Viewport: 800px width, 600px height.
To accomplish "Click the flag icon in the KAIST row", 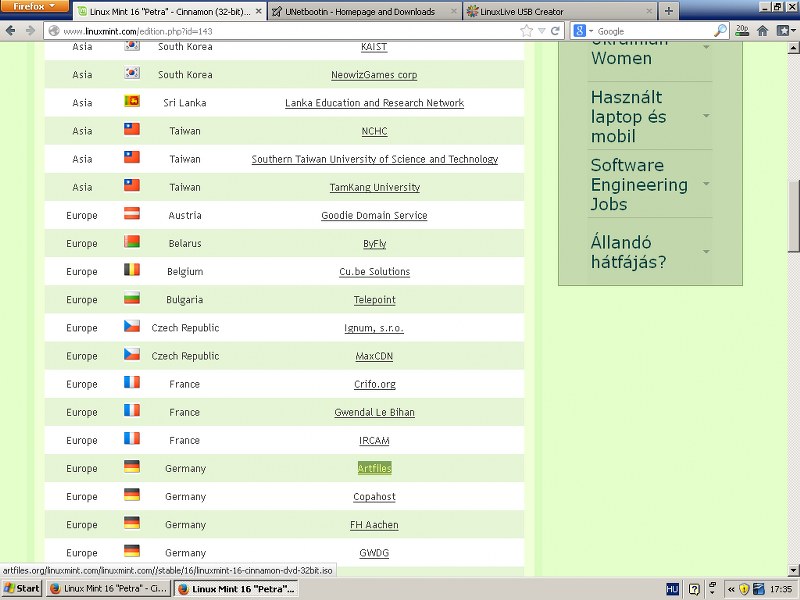I will pyautogui.click(x=132, y=46).
